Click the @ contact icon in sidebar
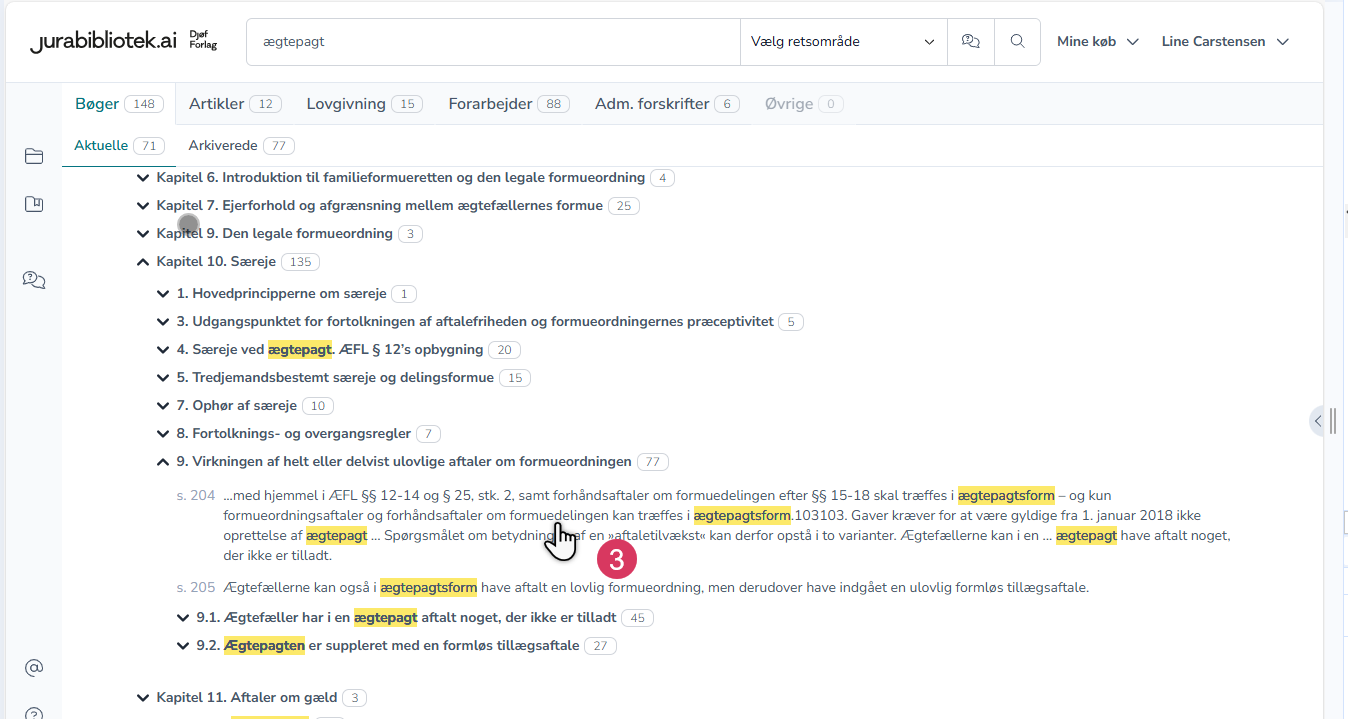Viewport: 1348px width, 719px height. (34, 667)
